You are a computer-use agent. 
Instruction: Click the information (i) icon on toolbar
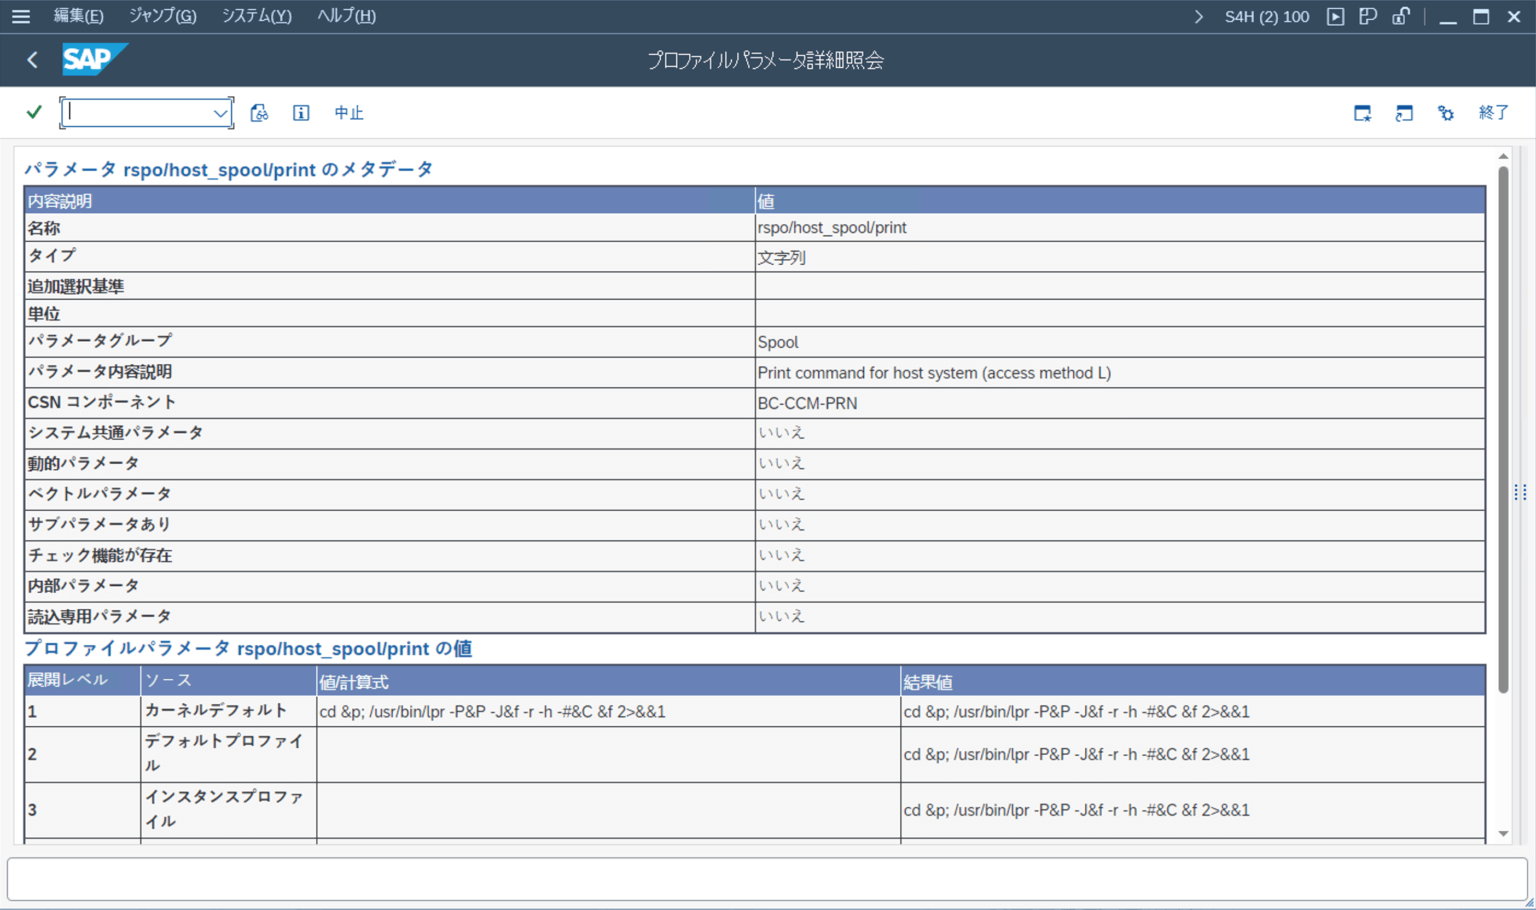299,112
